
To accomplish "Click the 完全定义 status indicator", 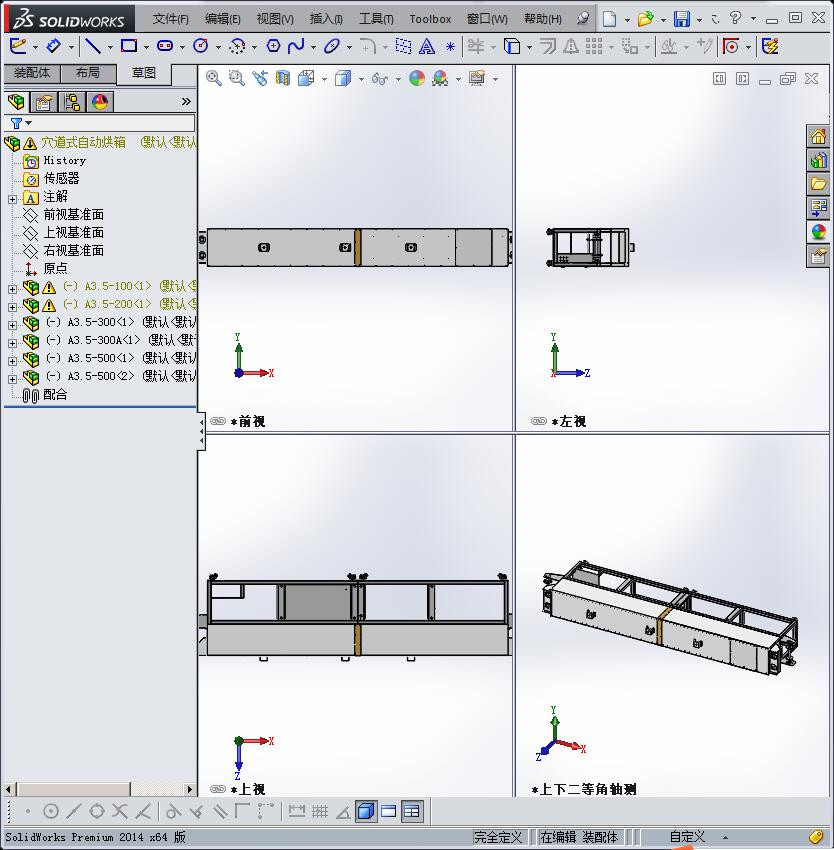I will pos(500,837).
